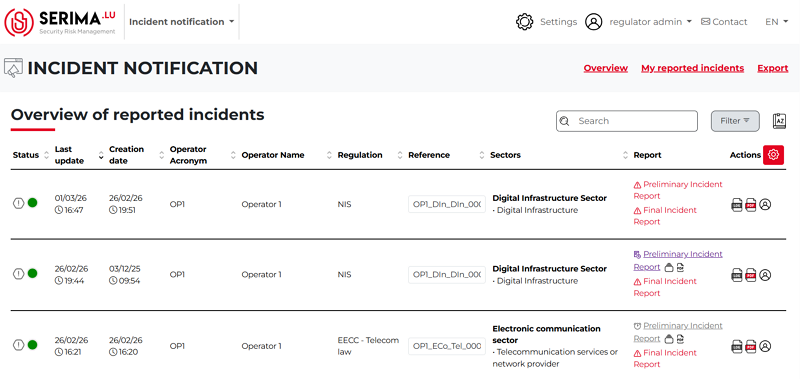Click the small PDF icon beside the purple Preliminary report
800x379 pixels.
pos(680,267)
